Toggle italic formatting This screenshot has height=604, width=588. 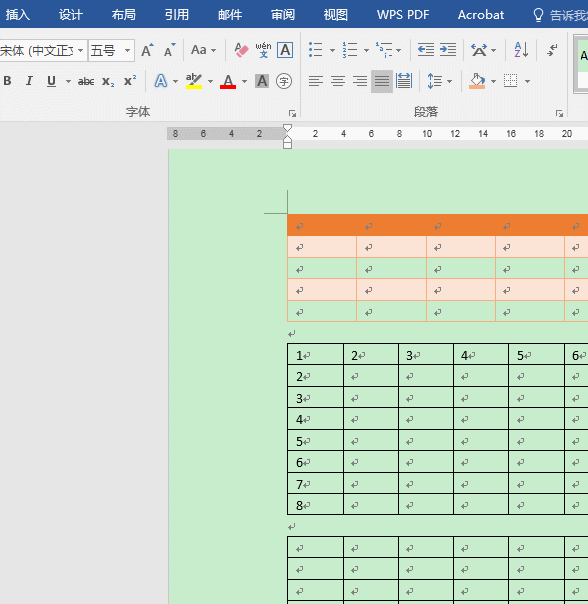point(29,81)
